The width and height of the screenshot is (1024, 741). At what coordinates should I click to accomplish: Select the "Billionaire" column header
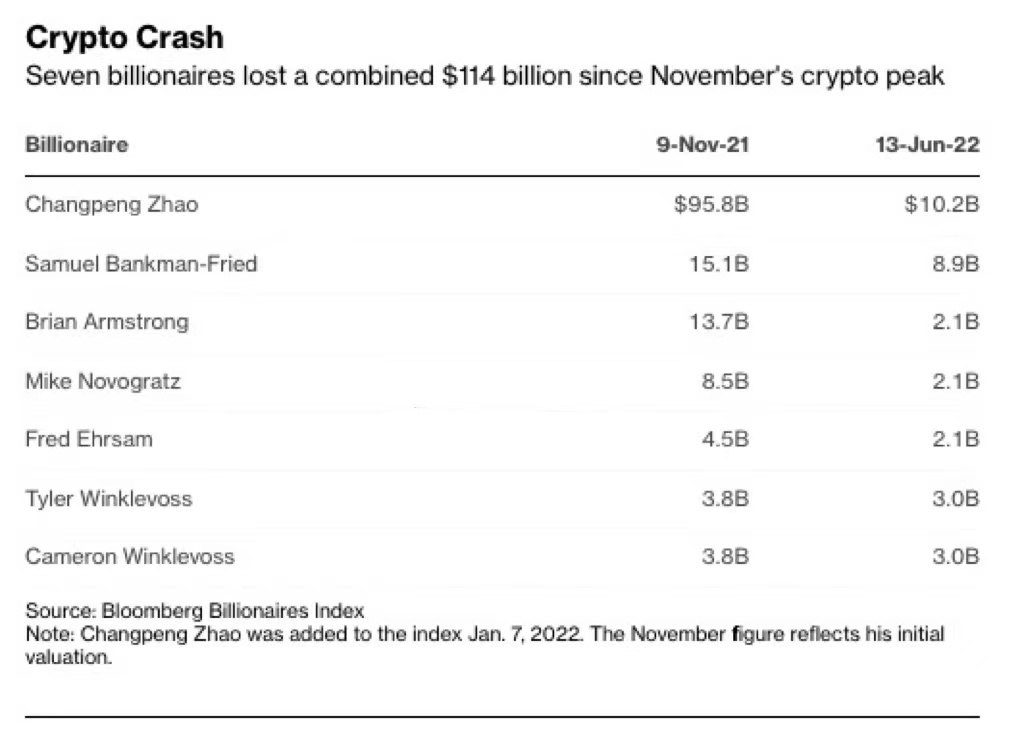pyautogui.click(x=77, y=145)
